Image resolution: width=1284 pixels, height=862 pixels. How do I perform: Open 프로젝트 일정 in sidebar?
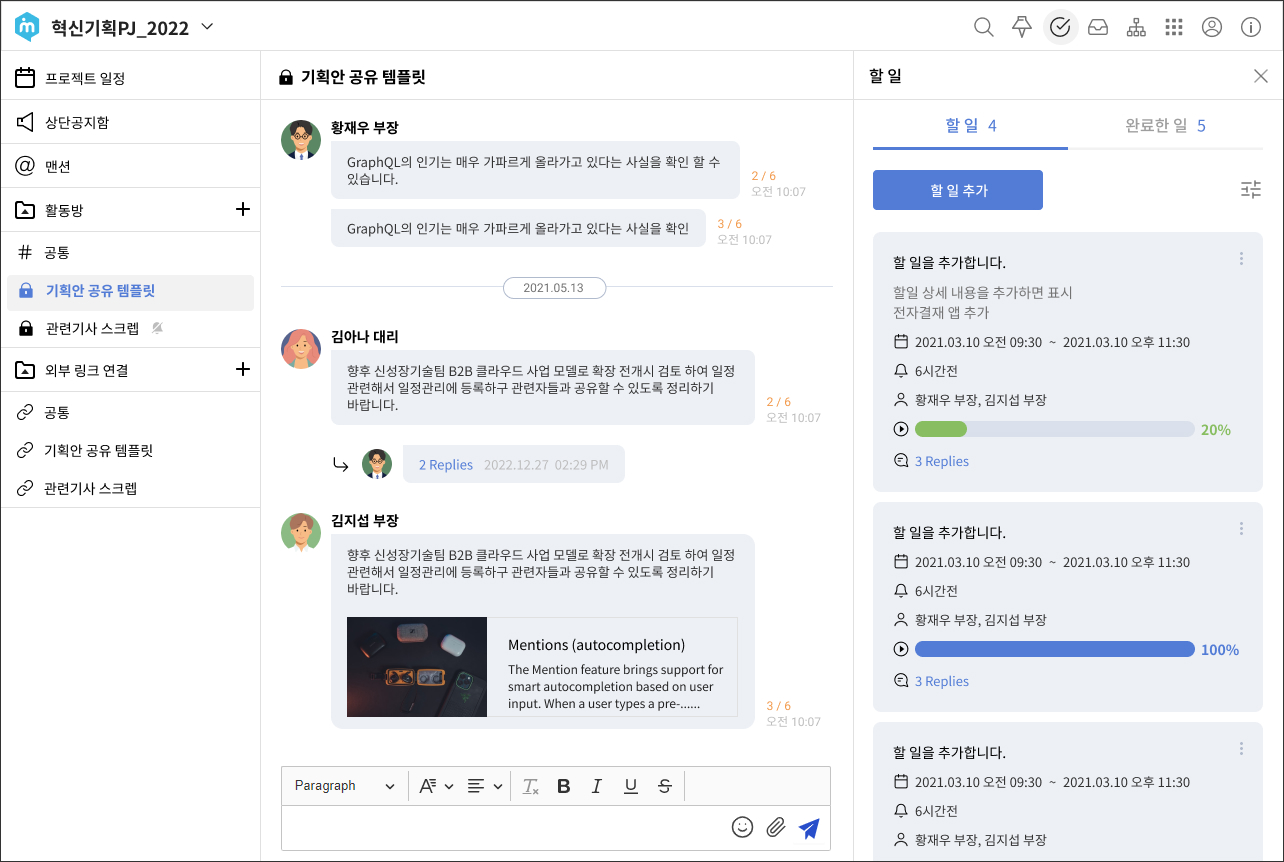130,78
